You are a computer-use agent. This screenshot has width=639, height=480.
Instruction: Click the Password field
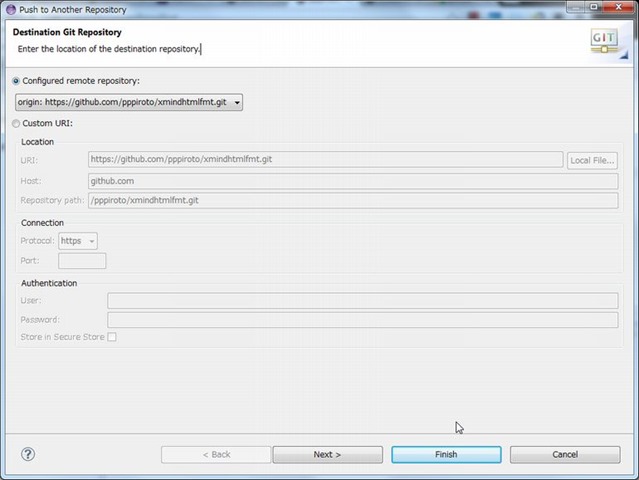tap(362, 320)
